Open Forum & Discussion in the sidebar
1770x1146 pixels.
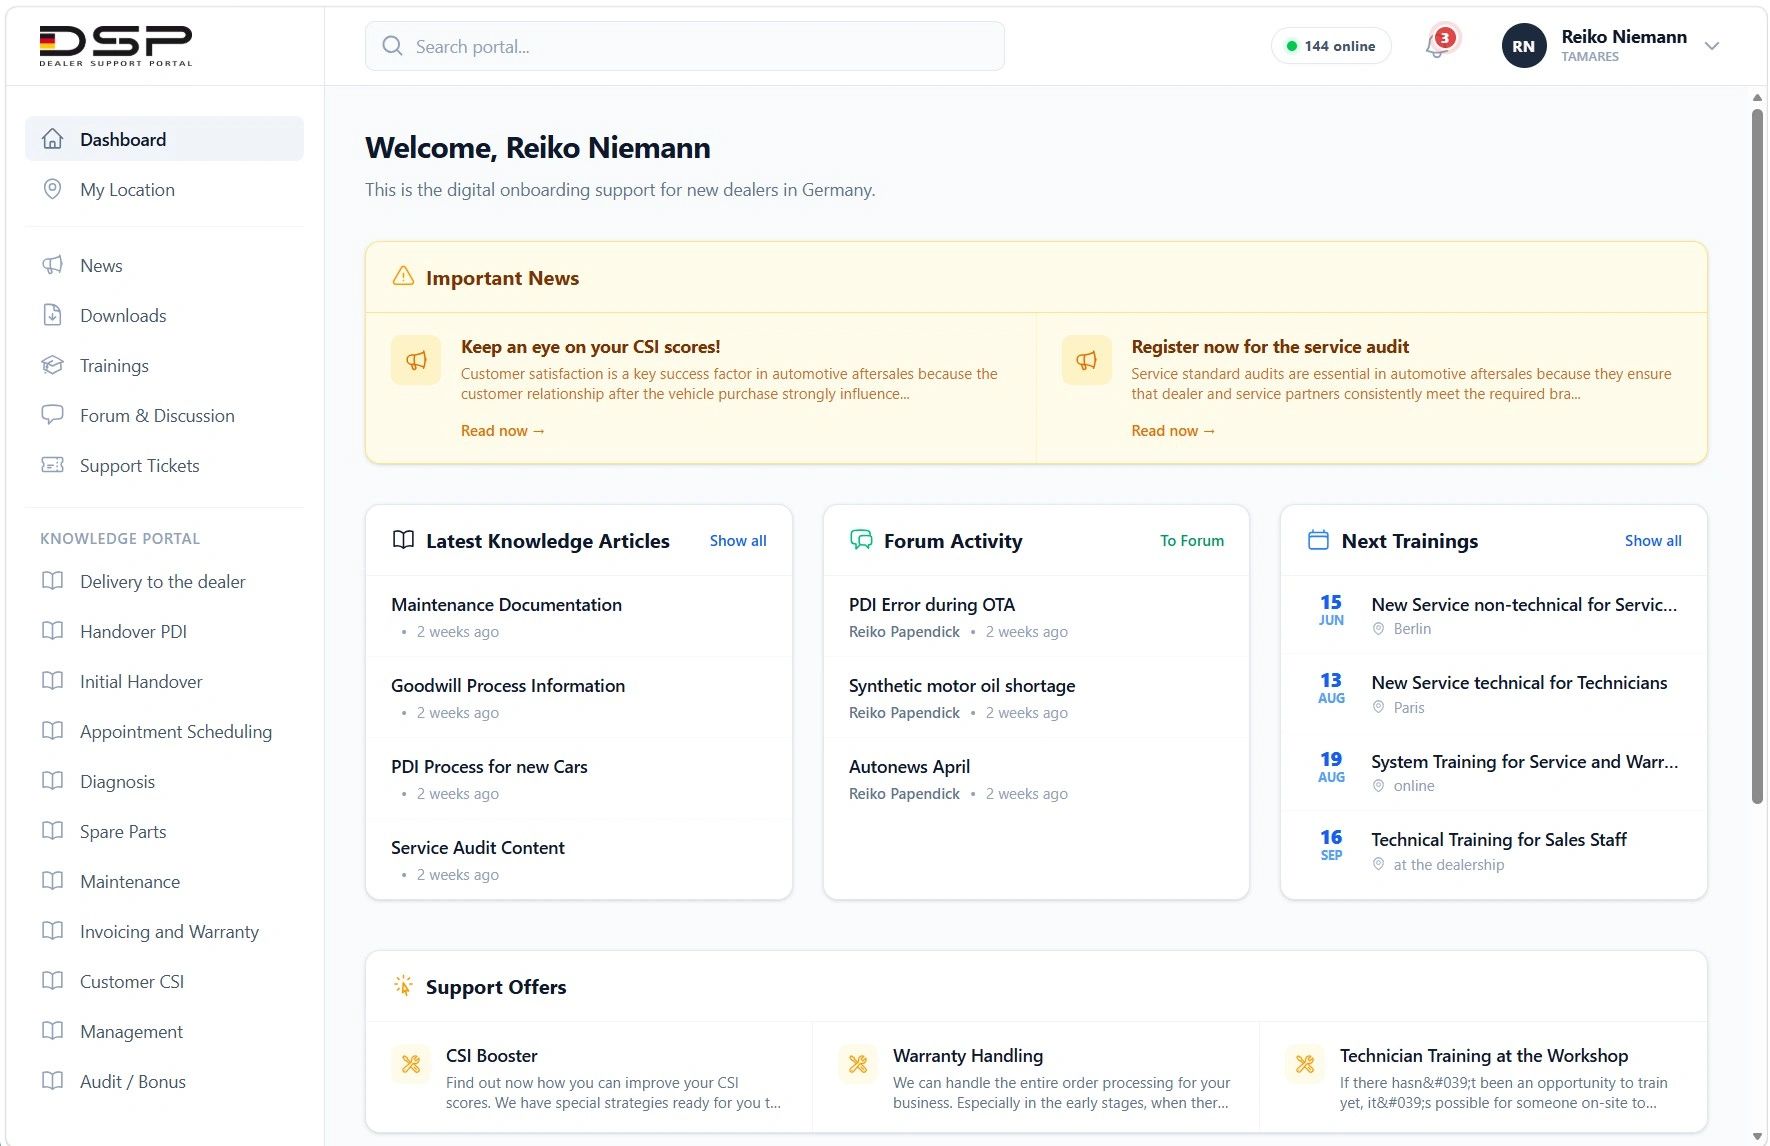(164, 415)
